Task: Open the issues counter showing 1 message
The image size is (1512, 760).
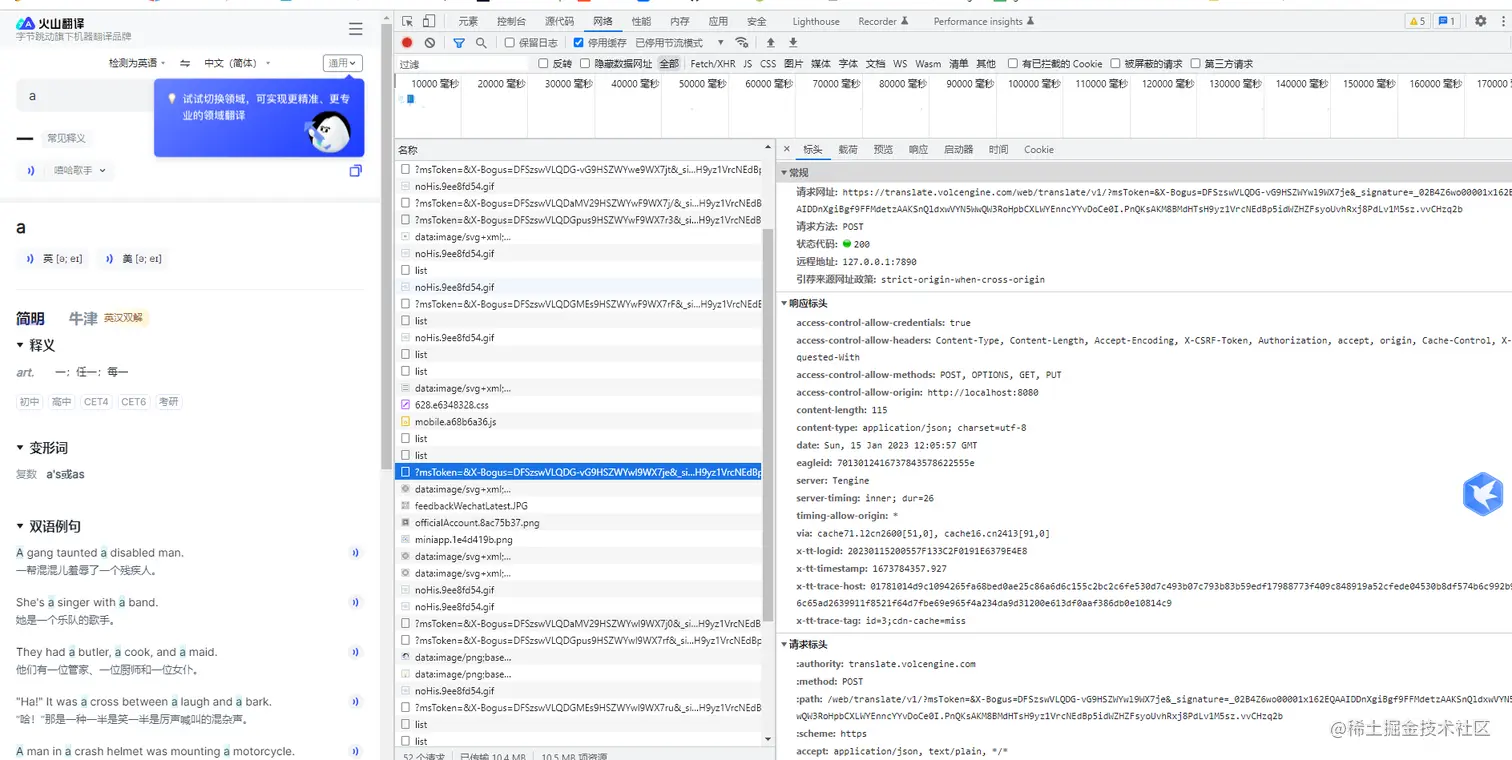Action: coord(1447,21)
